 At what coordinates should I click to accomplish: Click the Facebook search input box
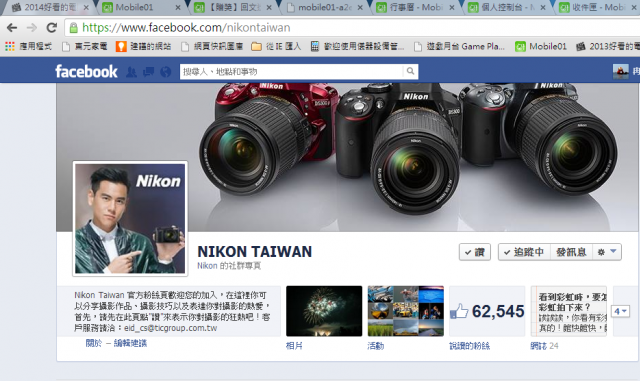(291, 71)
